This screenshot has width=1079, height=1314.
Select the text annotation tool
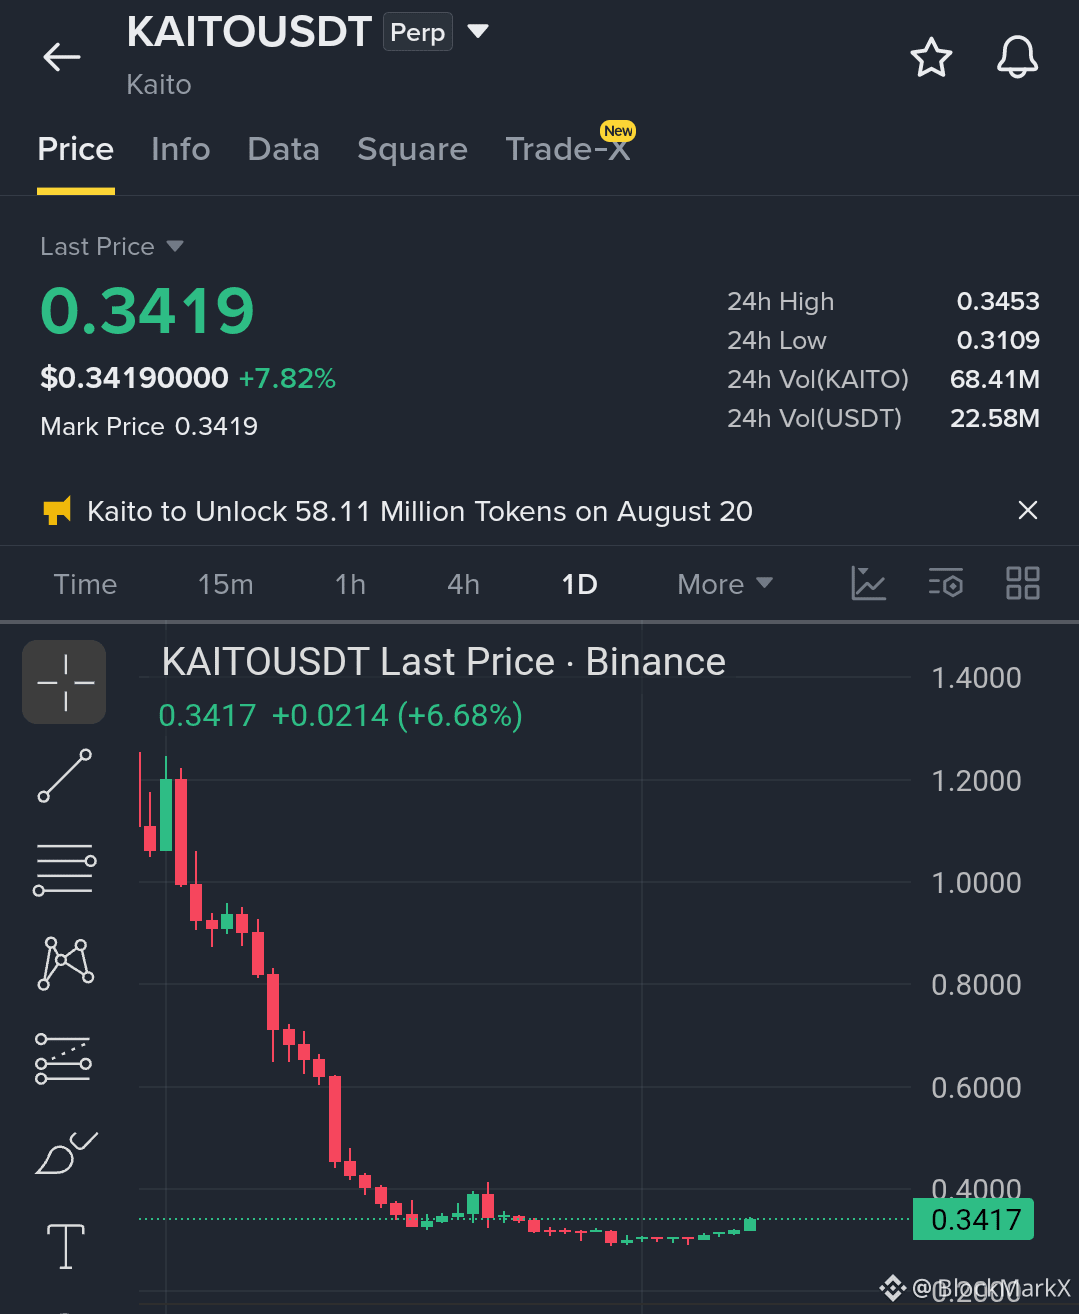[66, 1246]
